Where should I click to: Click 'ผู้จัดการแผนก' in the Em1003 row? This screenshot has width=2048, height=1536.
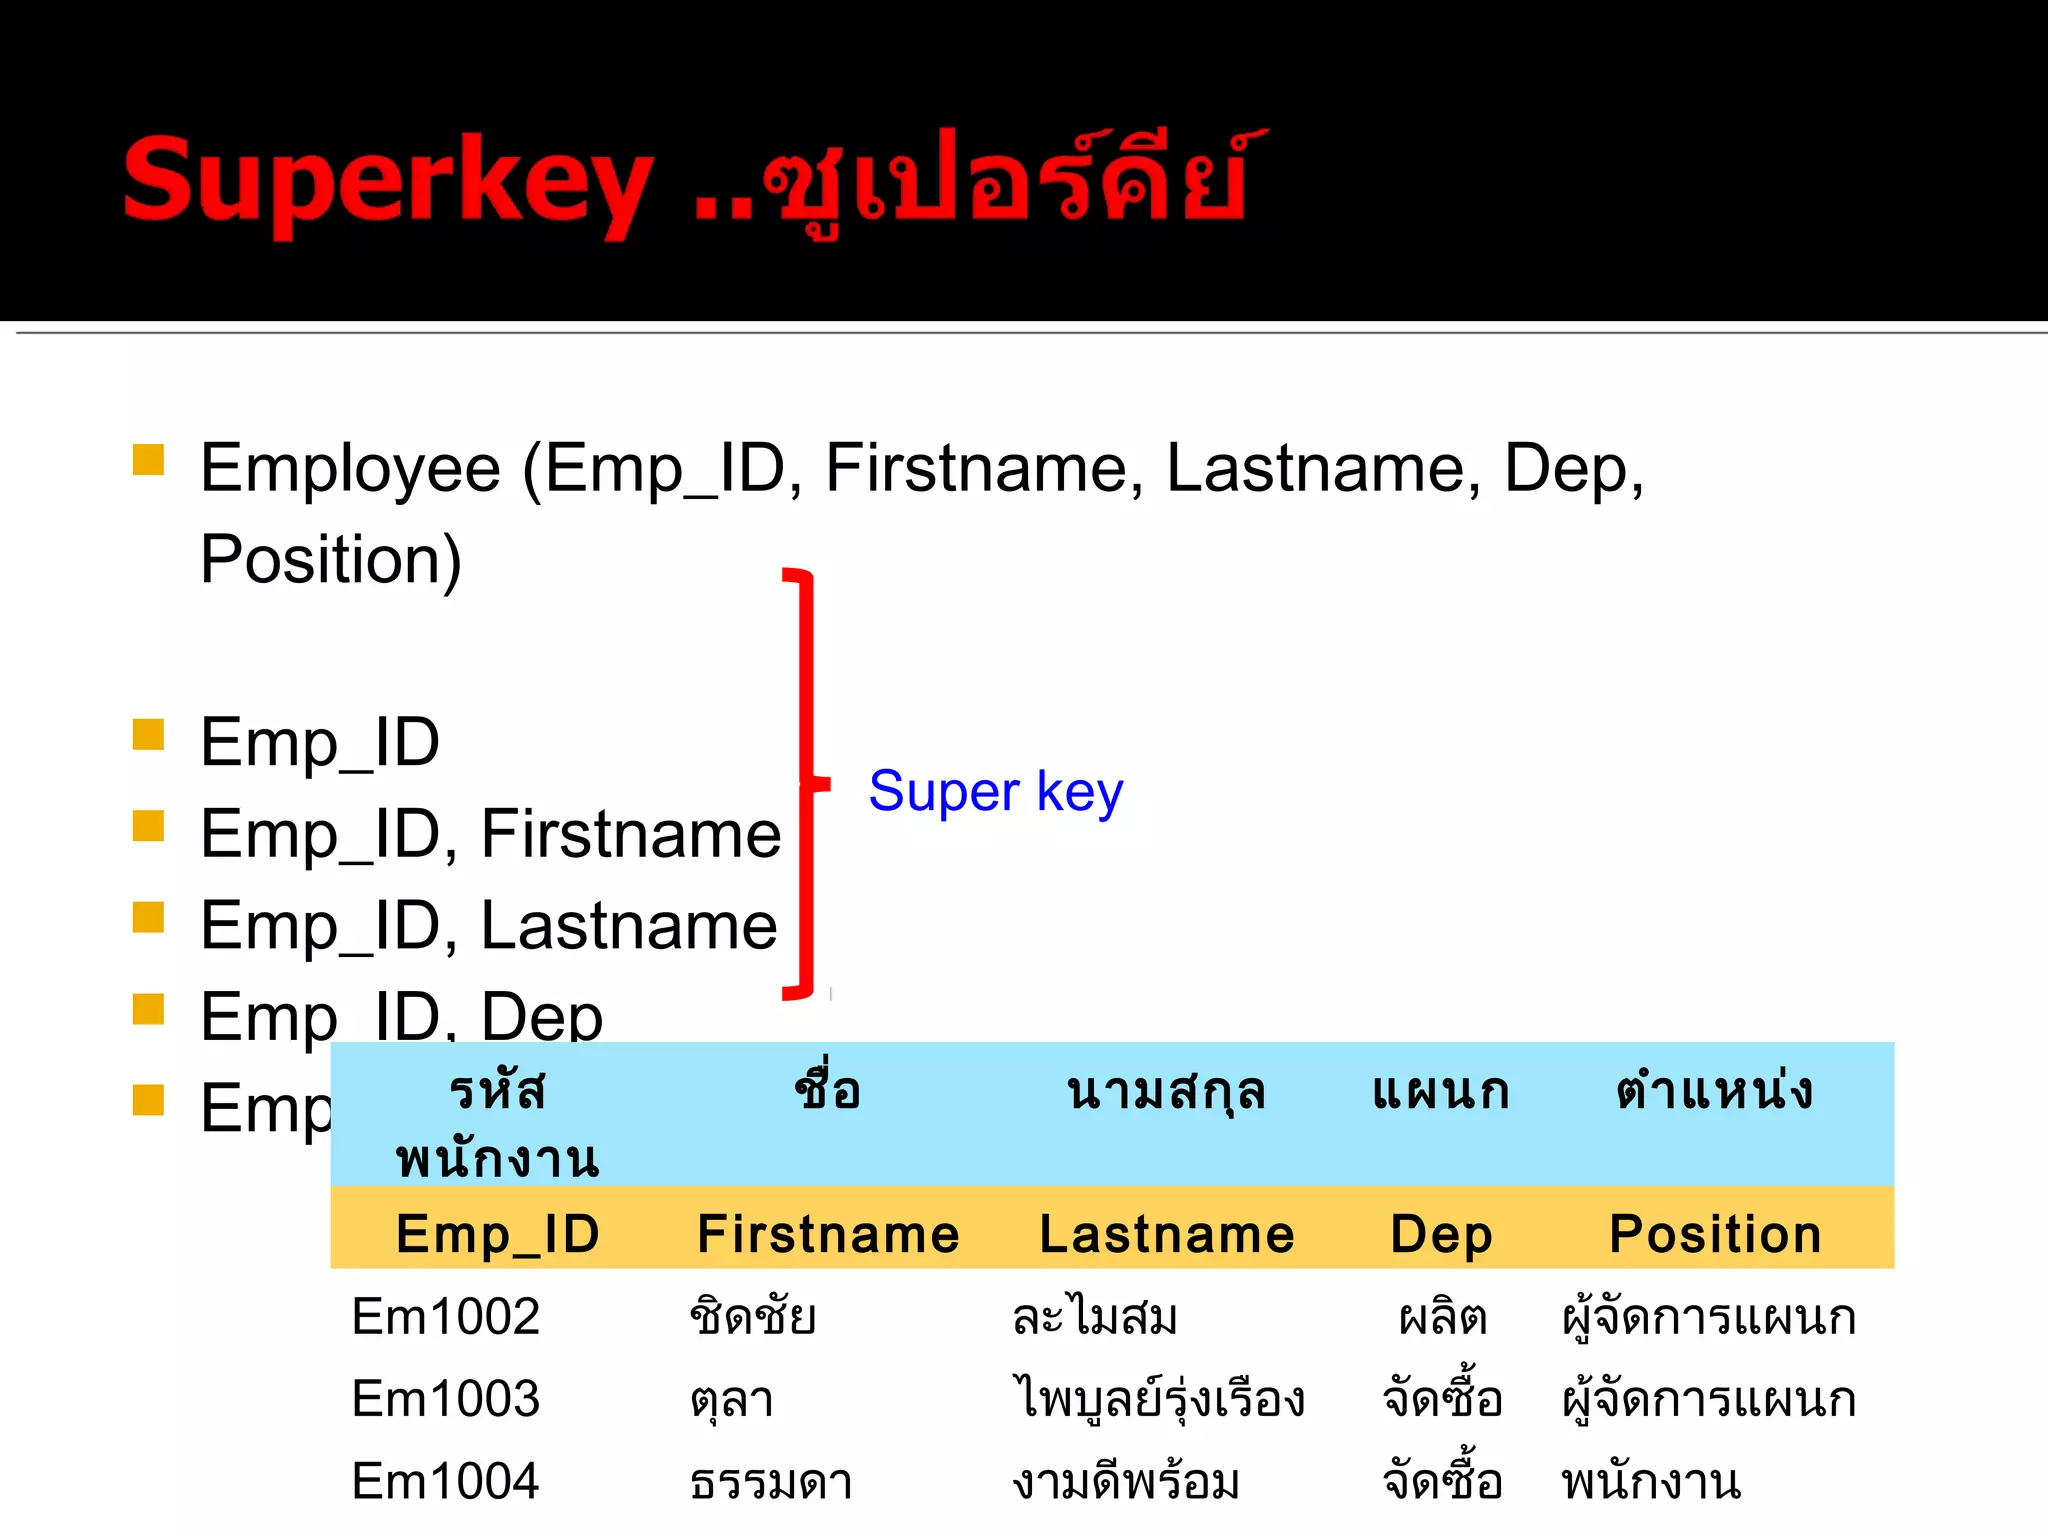coord(1709,1401)
